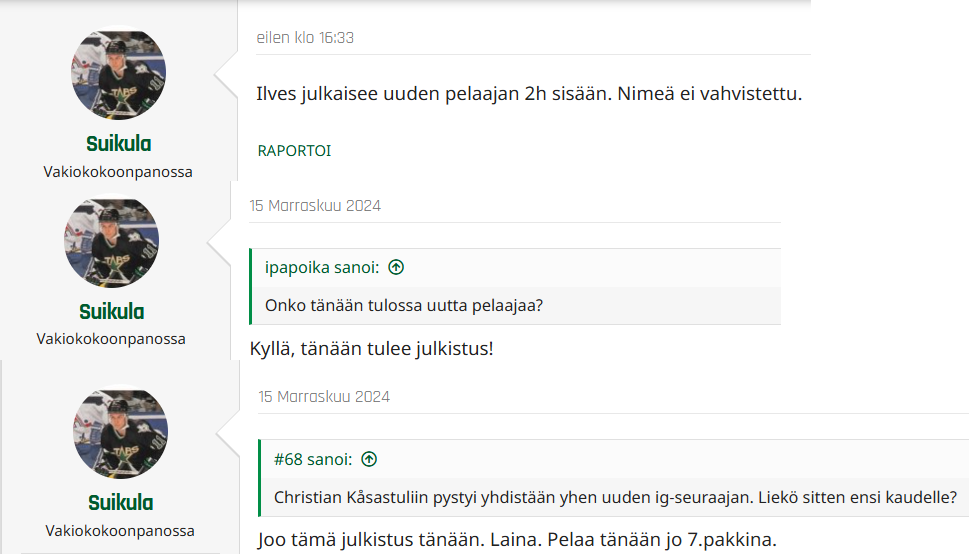Click "Vakiokokoonpanossa" under the top post's Suikula
The image size is (969, 554).
[118, 171]
